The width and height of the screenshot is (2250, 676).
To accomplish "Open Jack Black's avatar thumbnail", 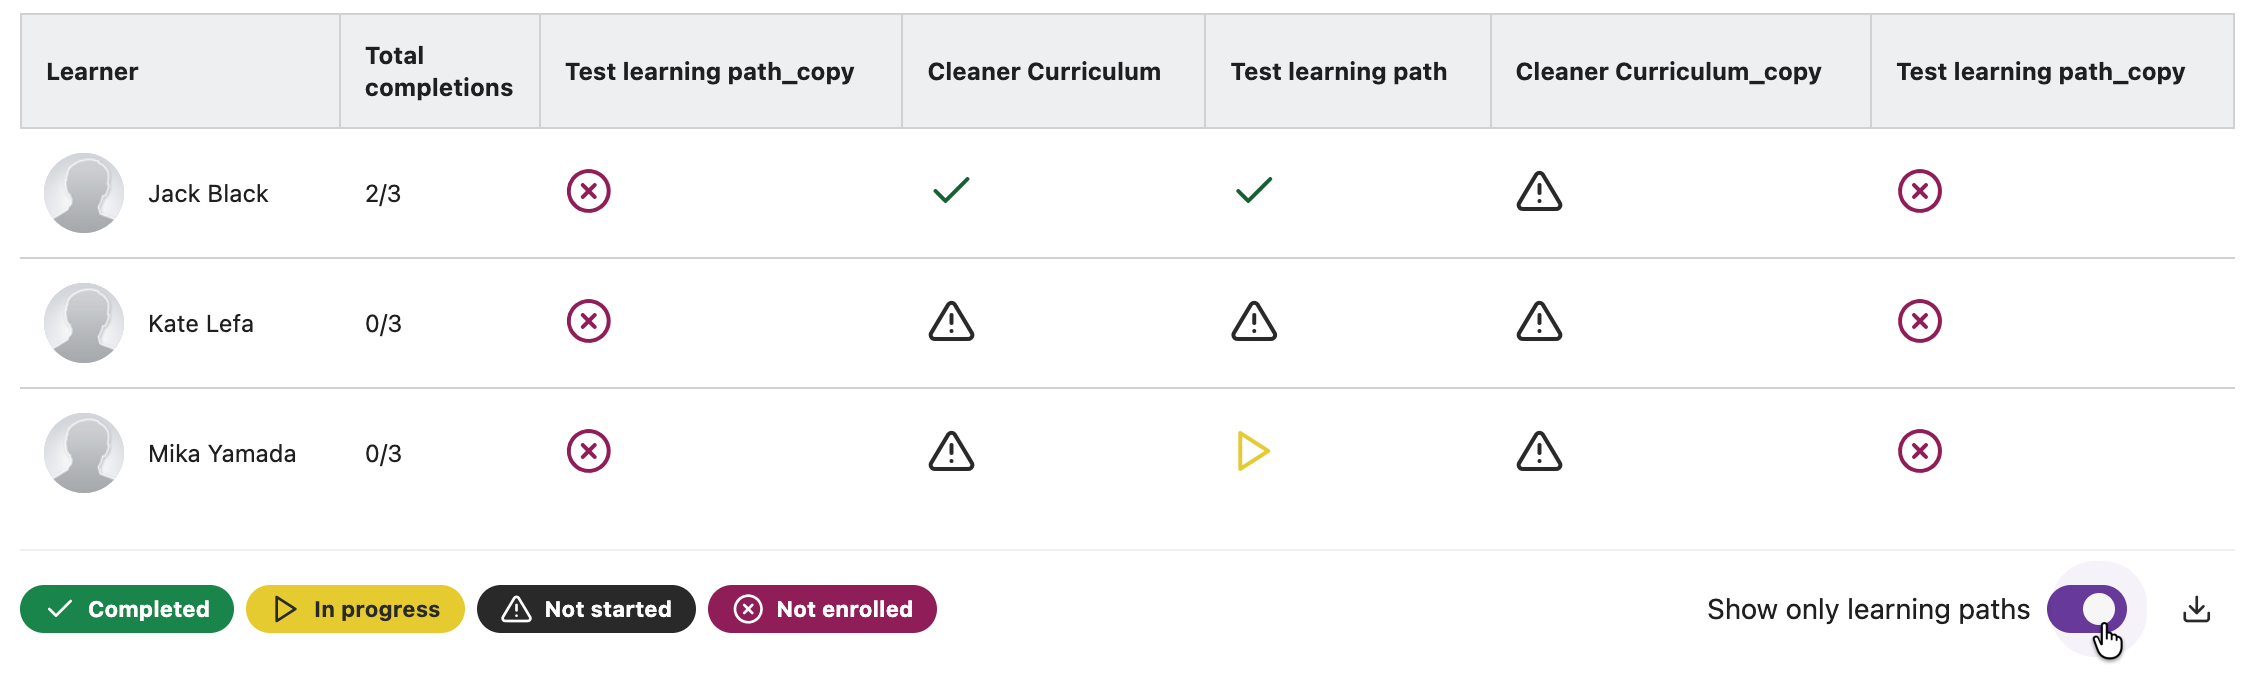I will [x=84, y=193].
